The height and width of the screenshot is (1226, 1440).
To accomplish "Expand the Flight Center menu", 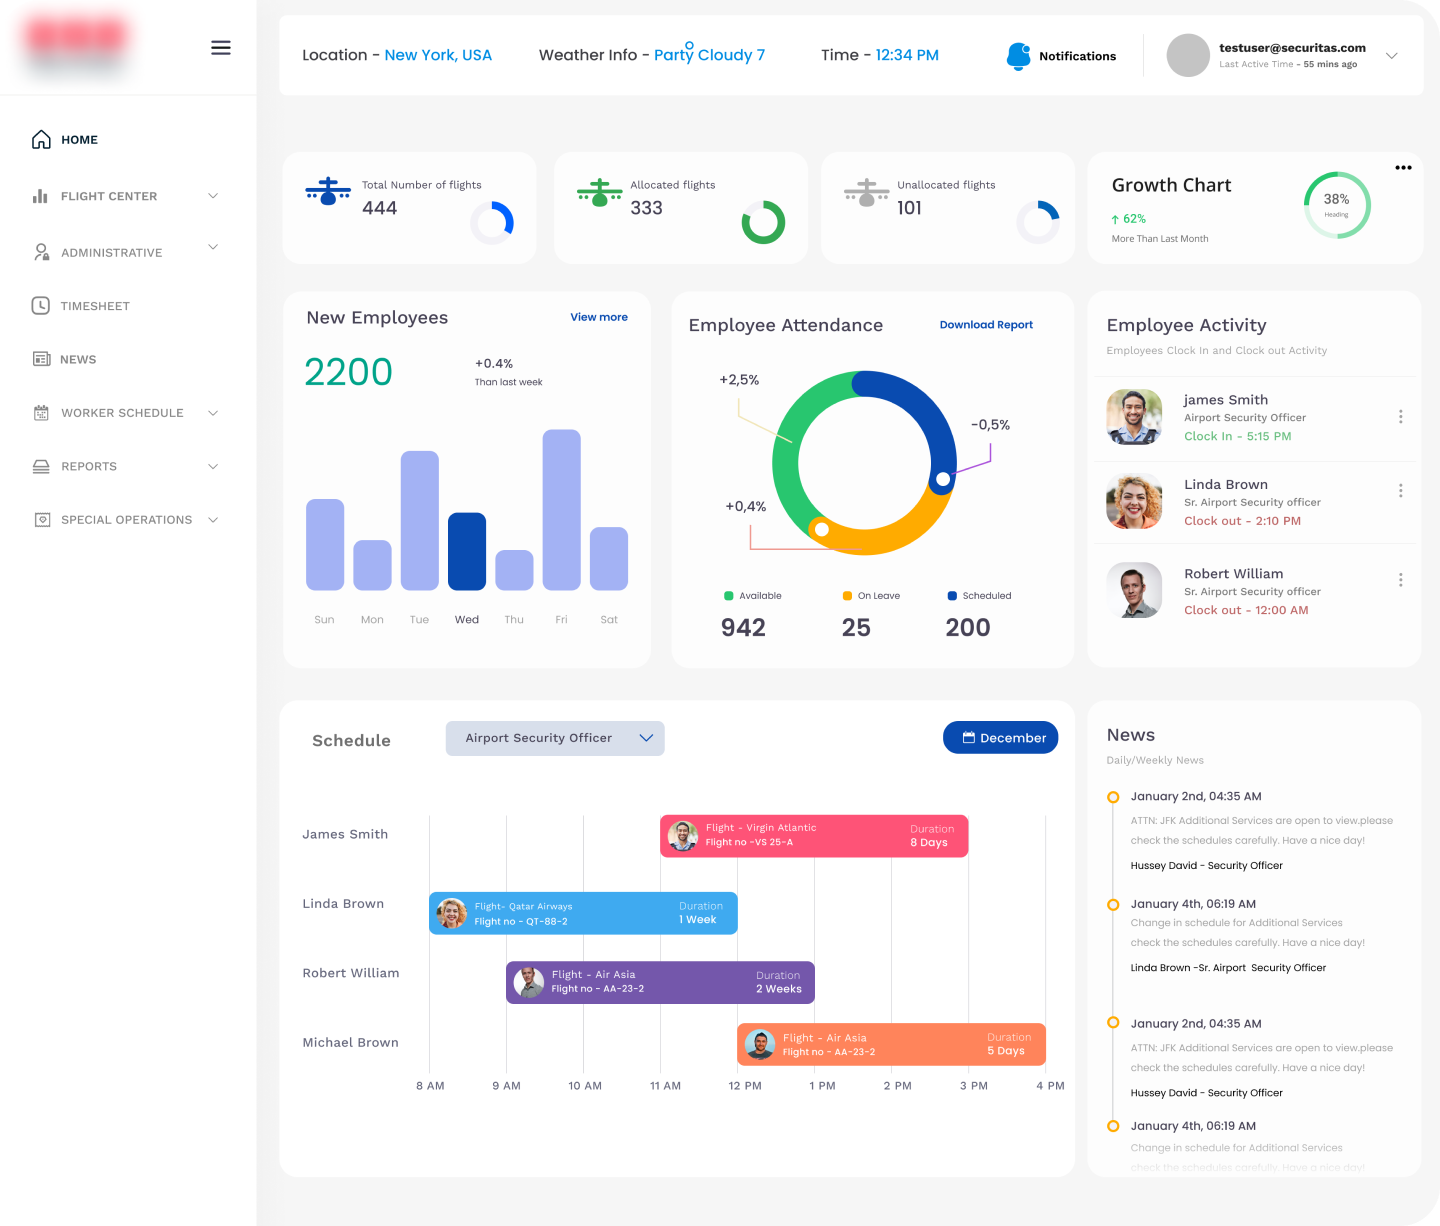I will (x=212, y=196).
